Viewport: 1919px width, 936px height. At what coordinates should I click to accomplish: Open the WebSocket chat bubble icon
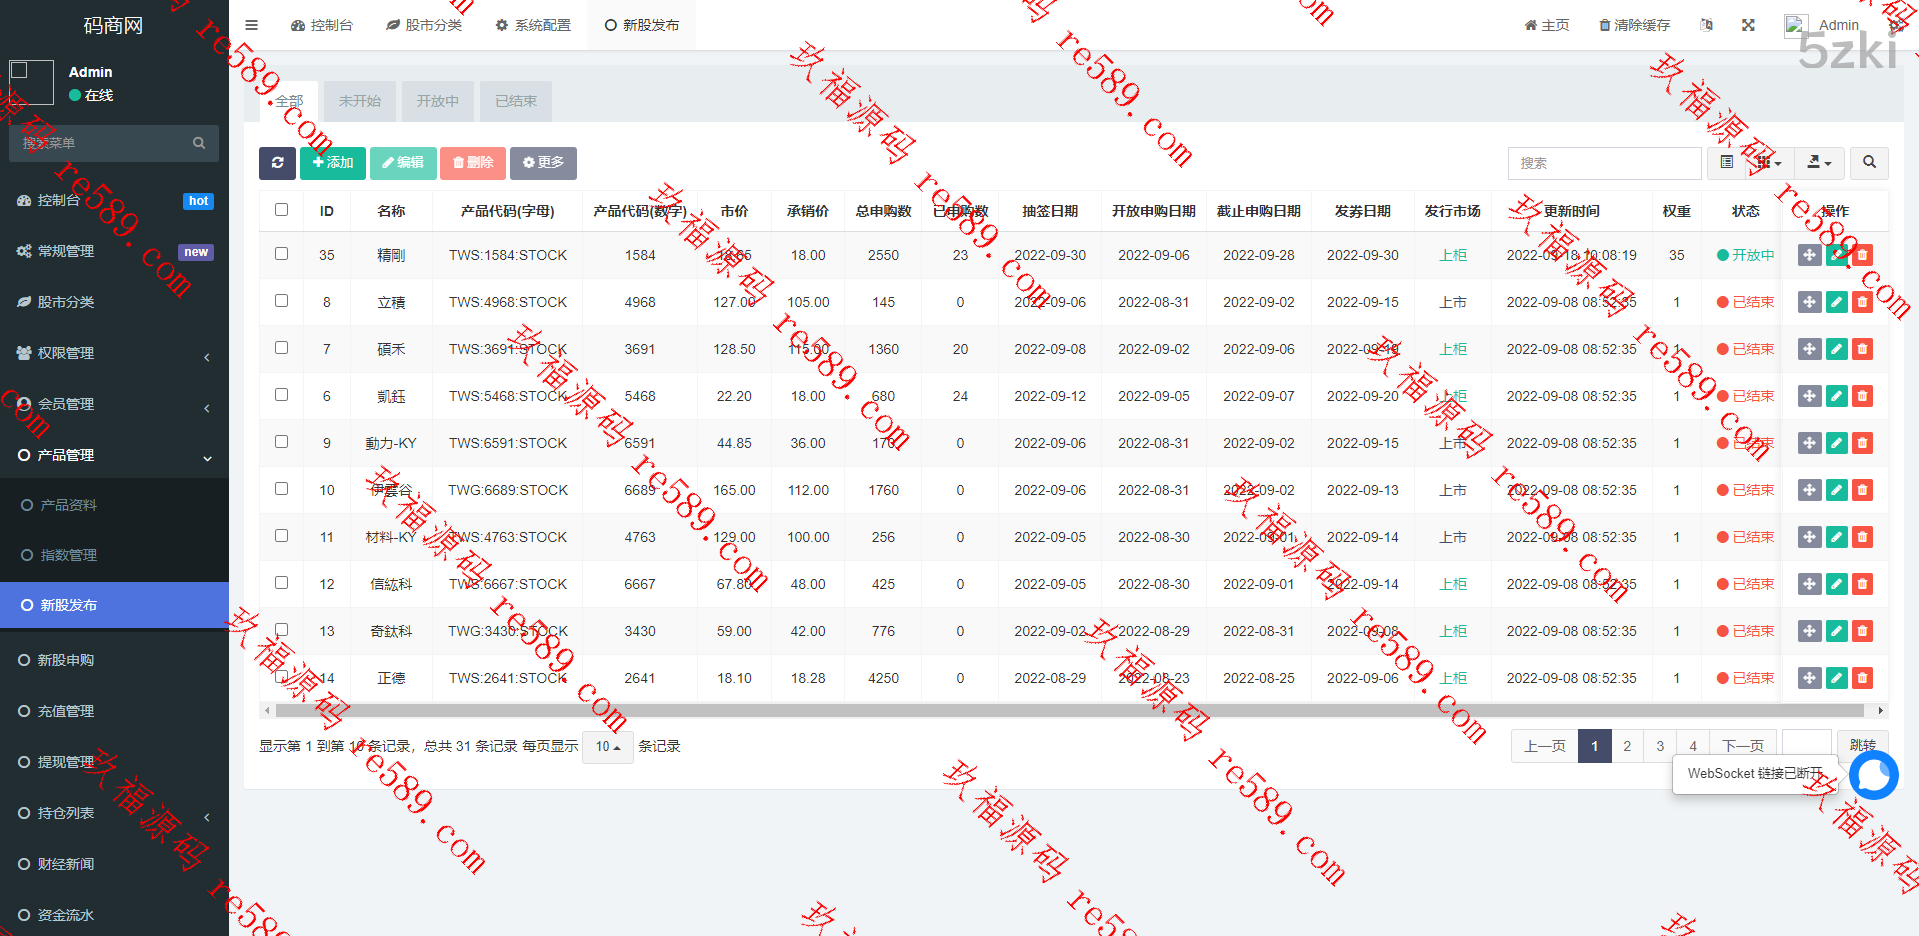[1873, 775]
